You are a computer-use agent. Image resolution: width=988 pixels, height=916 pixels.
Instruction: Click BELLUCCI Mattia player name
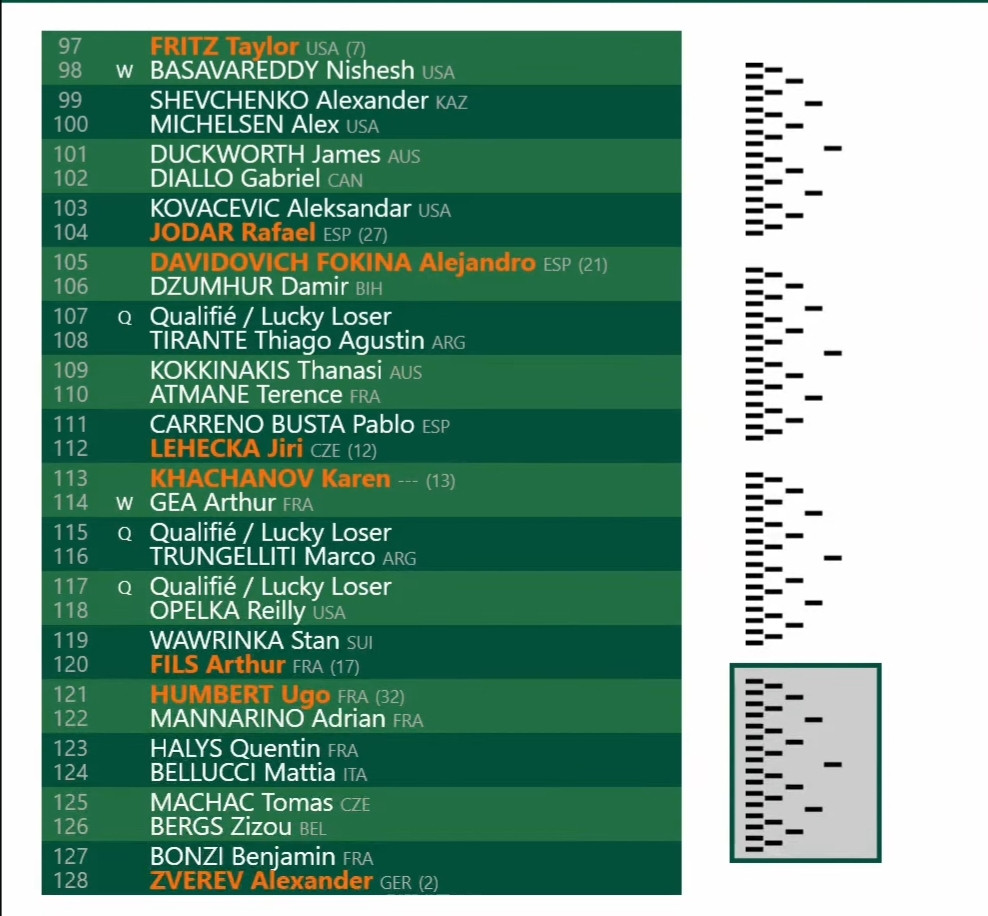point(243,773)
